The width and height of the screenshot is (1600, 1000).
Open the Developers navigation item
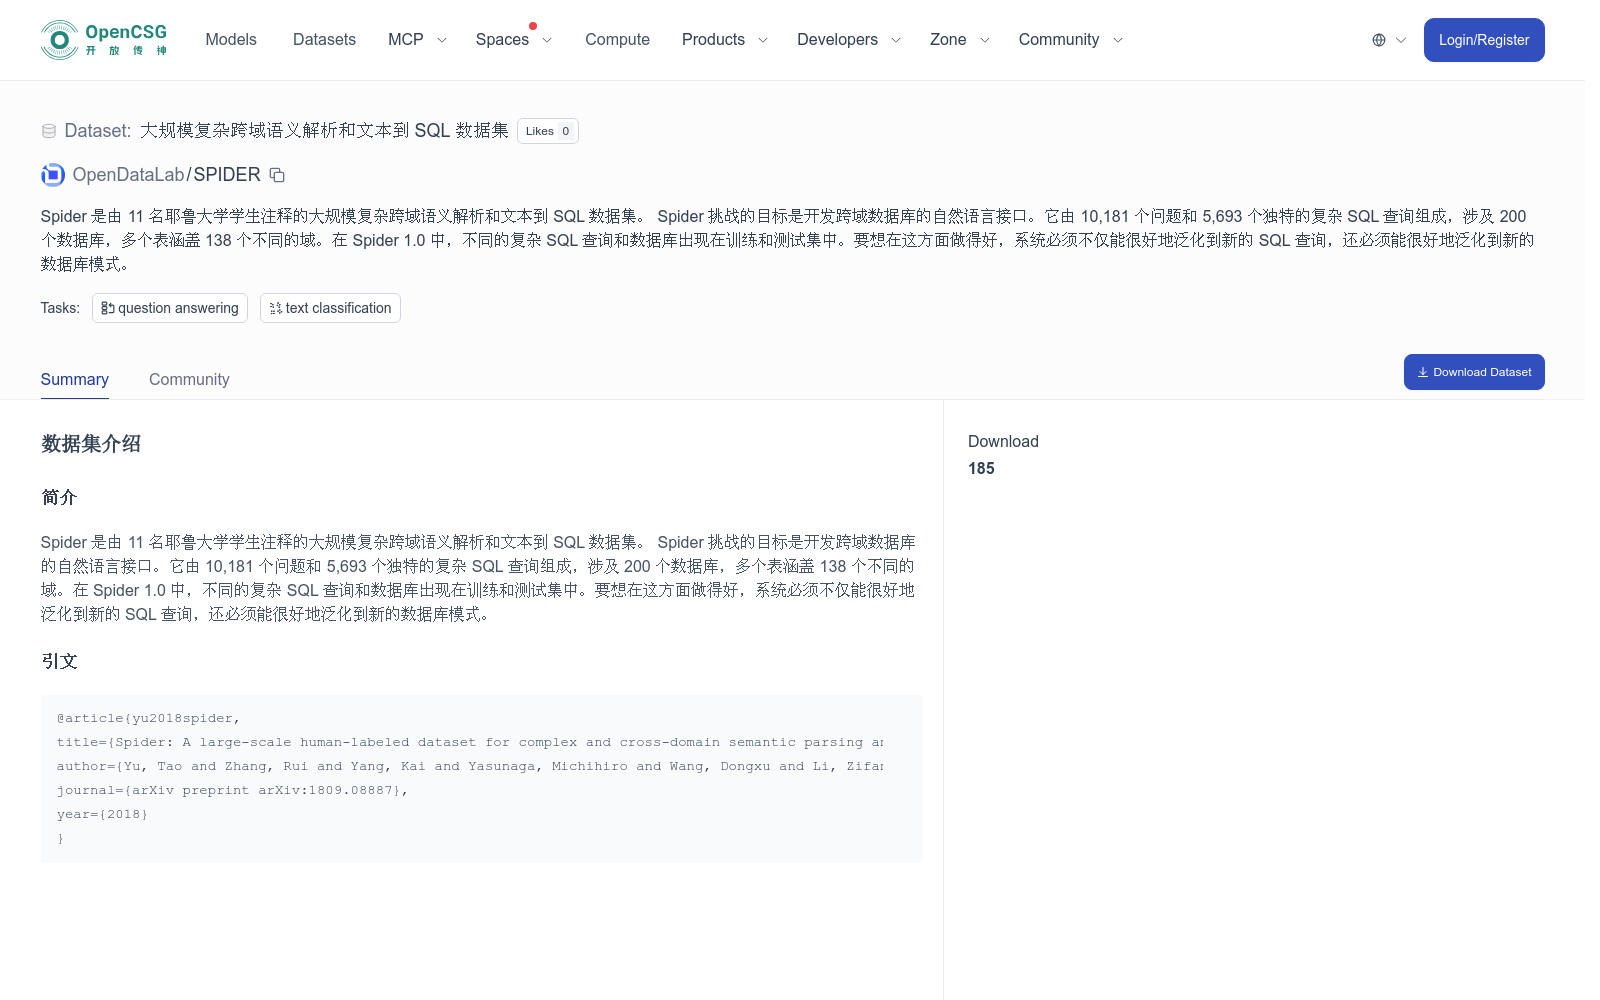837,40
